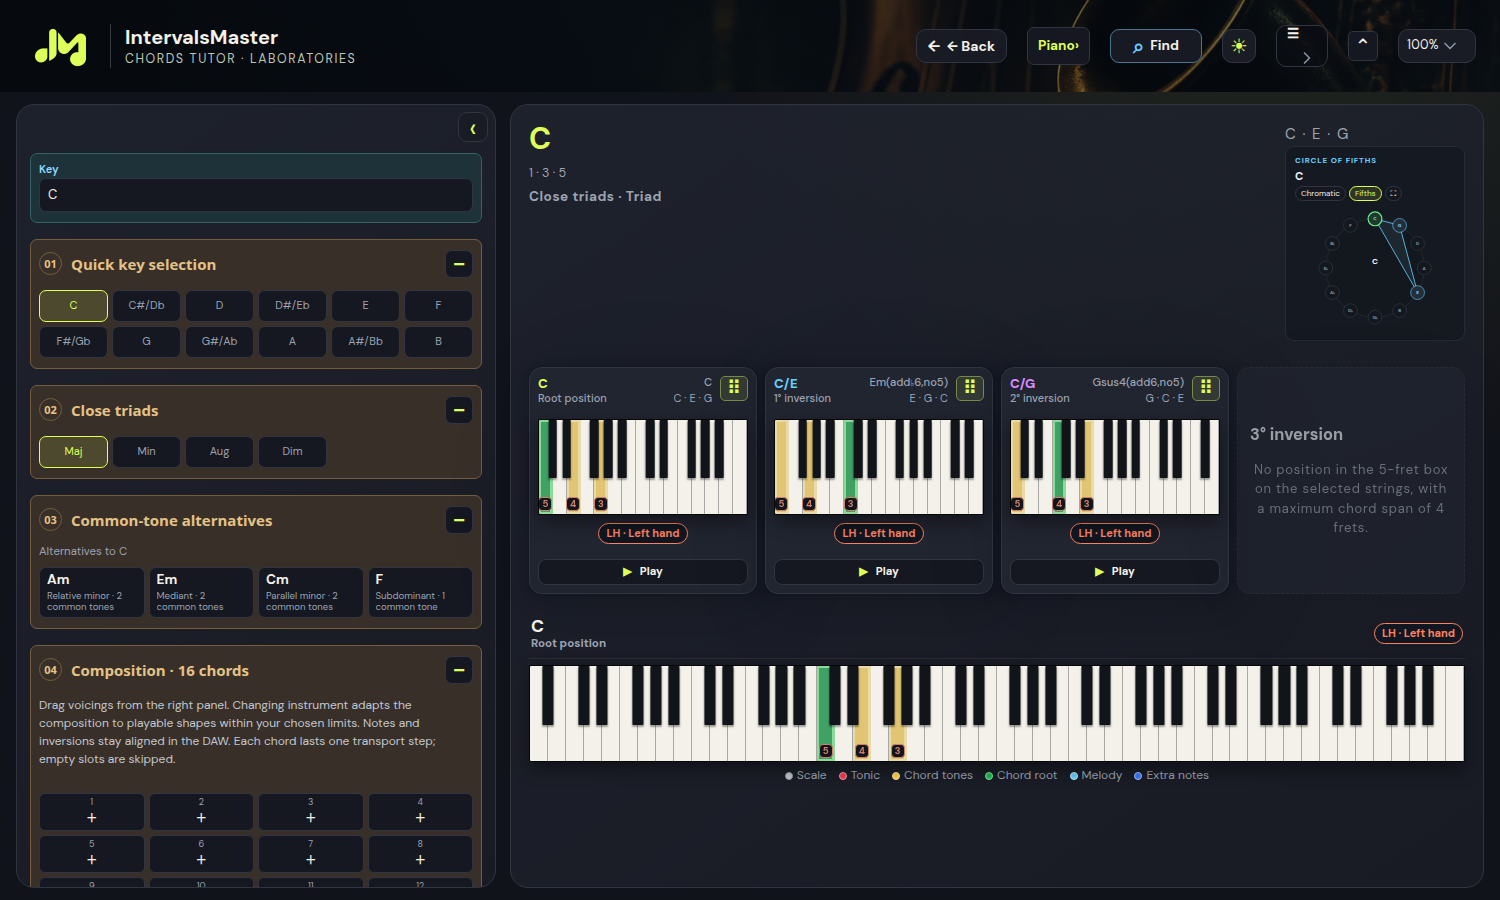This screenshot has width=1500, height=900.
Task: Go Back using the header button
Action: tap(961, 46)
